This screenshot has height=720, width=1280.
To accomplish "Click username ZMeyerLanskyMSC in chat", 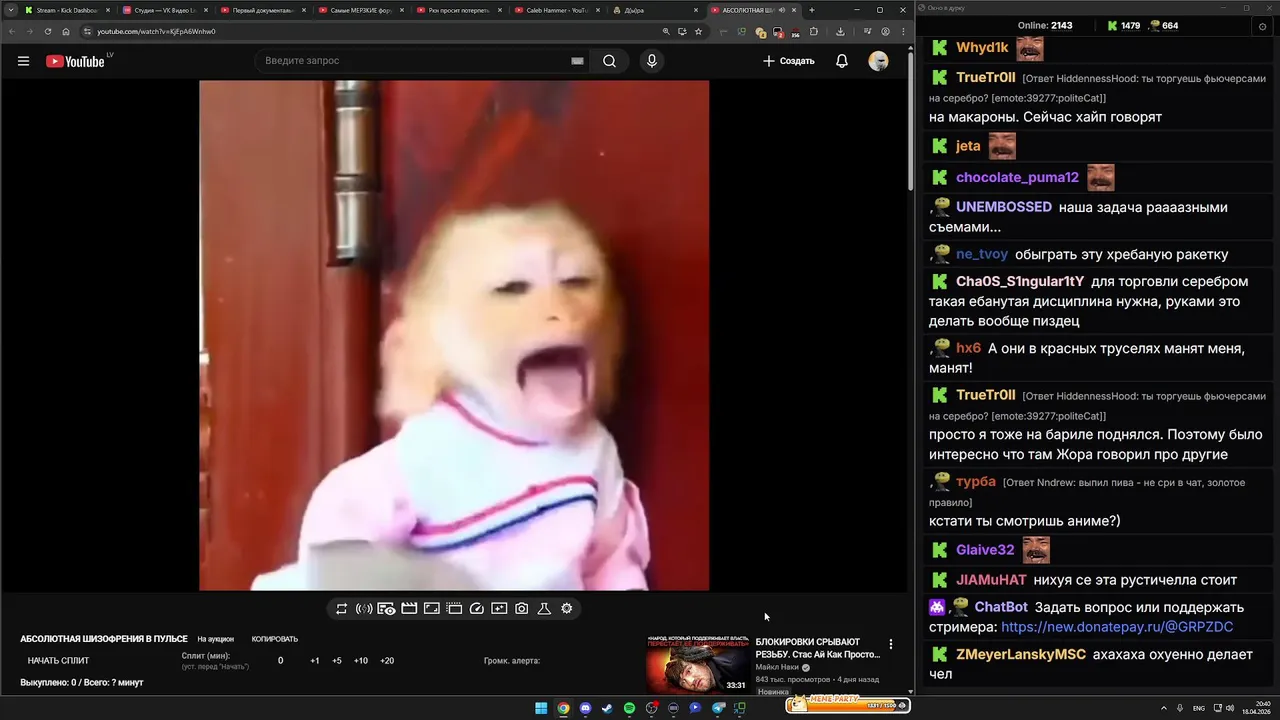I will click(x=1021, y=654).
